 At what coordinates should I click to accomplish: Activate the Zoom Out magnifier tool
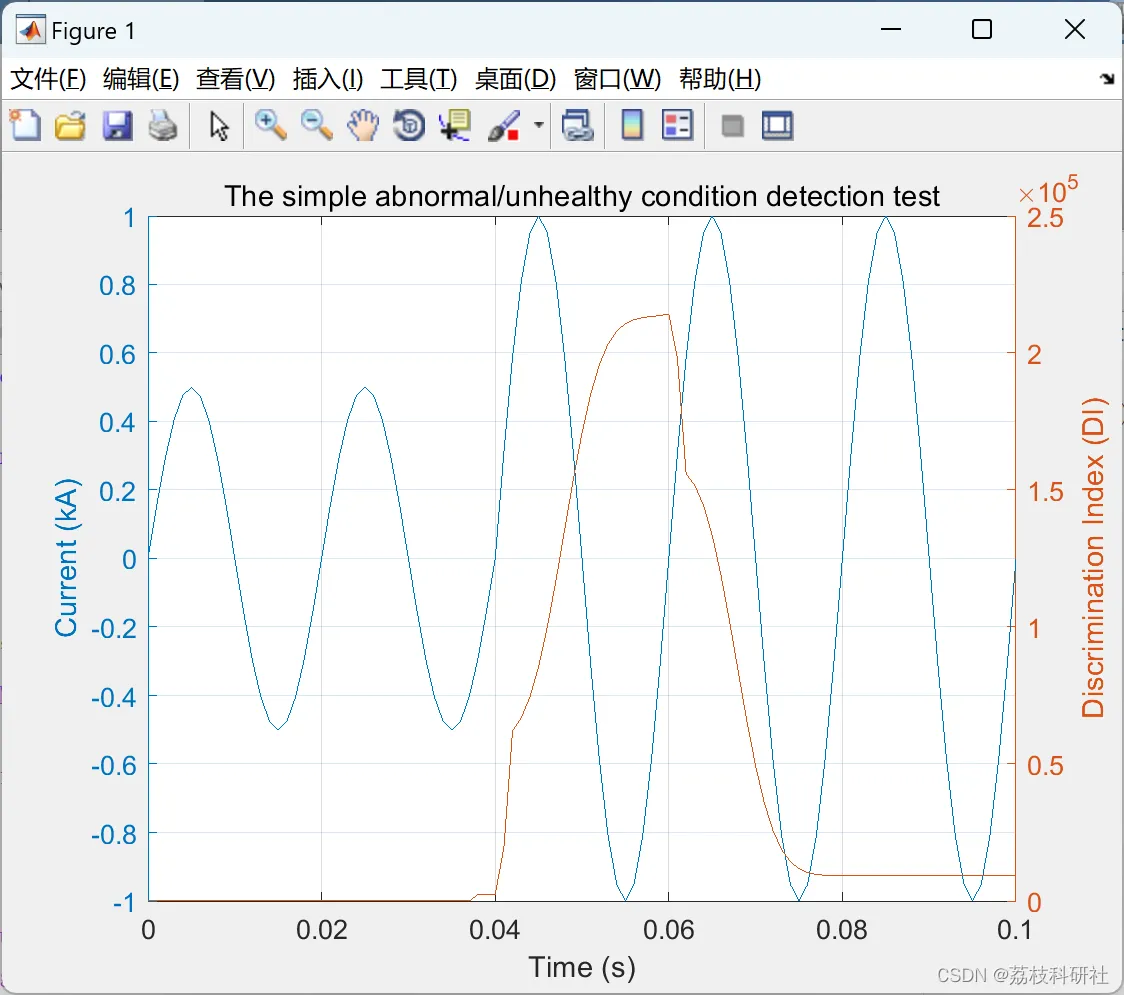pyautogui.click(x=316, y=125)
